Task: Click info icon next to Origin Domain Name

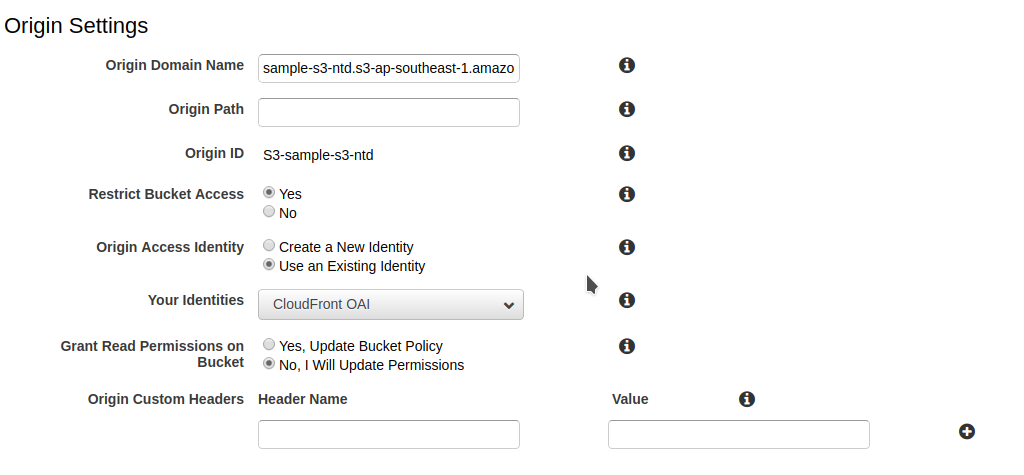Action: (x=627, y=65)
